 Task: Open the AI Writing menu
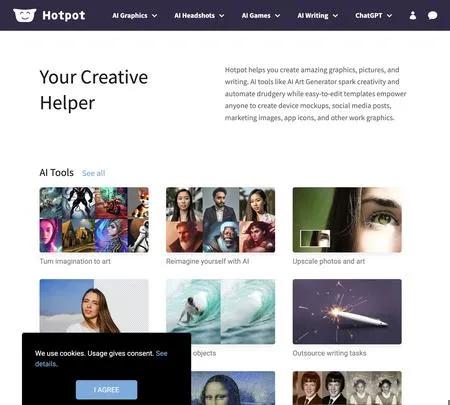tap(317, 16)
